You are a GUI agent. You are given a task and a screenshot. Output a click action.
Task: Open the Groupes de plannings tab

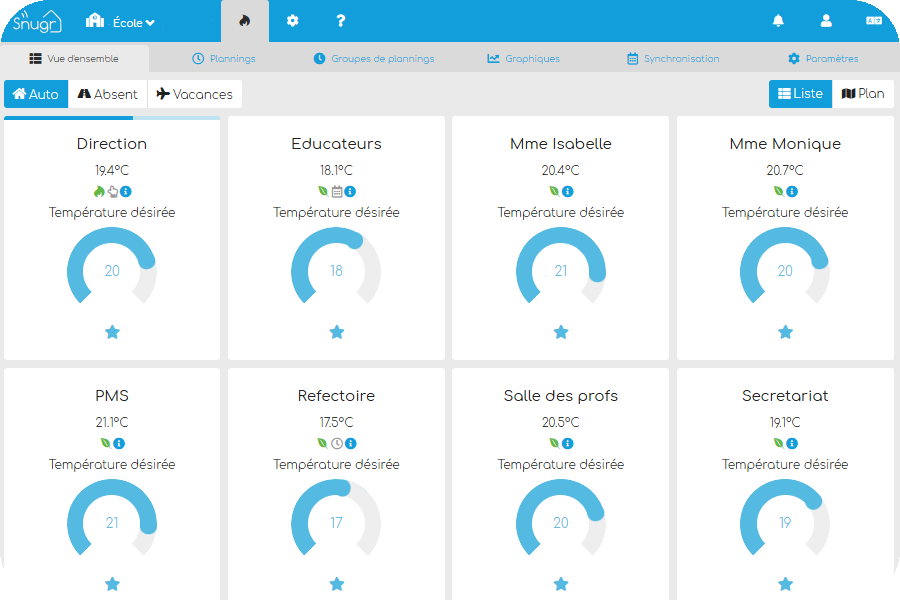tap(374, 59)
